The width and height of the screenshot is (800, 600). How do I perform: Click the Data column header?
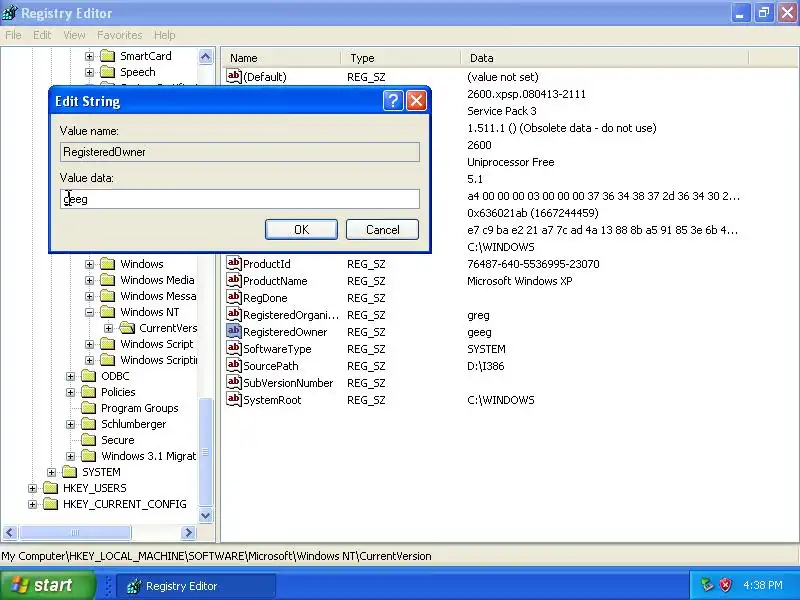(605, 58)
